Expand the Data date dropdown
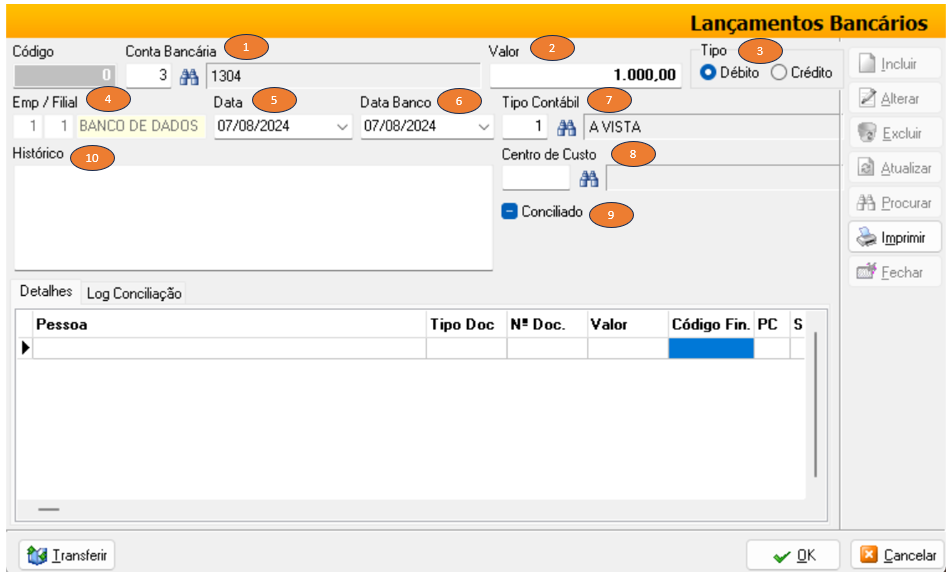 tap(343, 127)
